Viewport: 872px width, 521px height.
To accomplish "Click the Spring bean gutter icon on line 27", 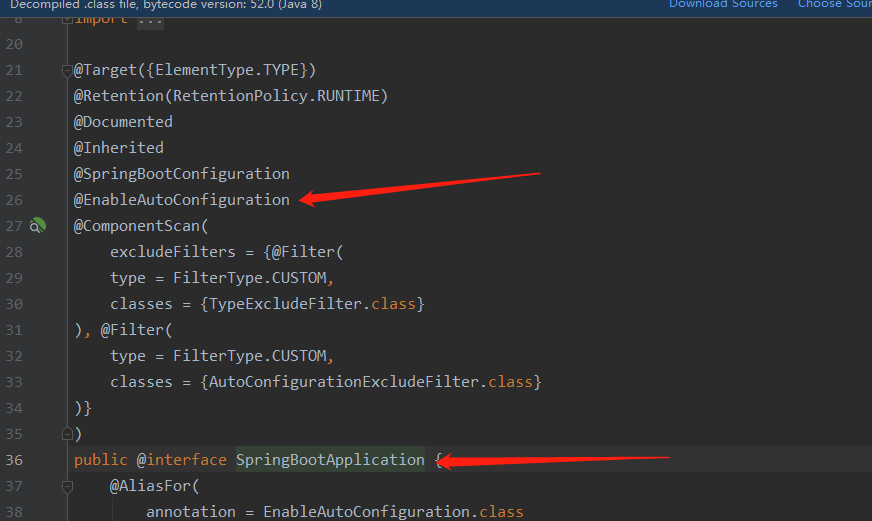I will pos(38,226).
